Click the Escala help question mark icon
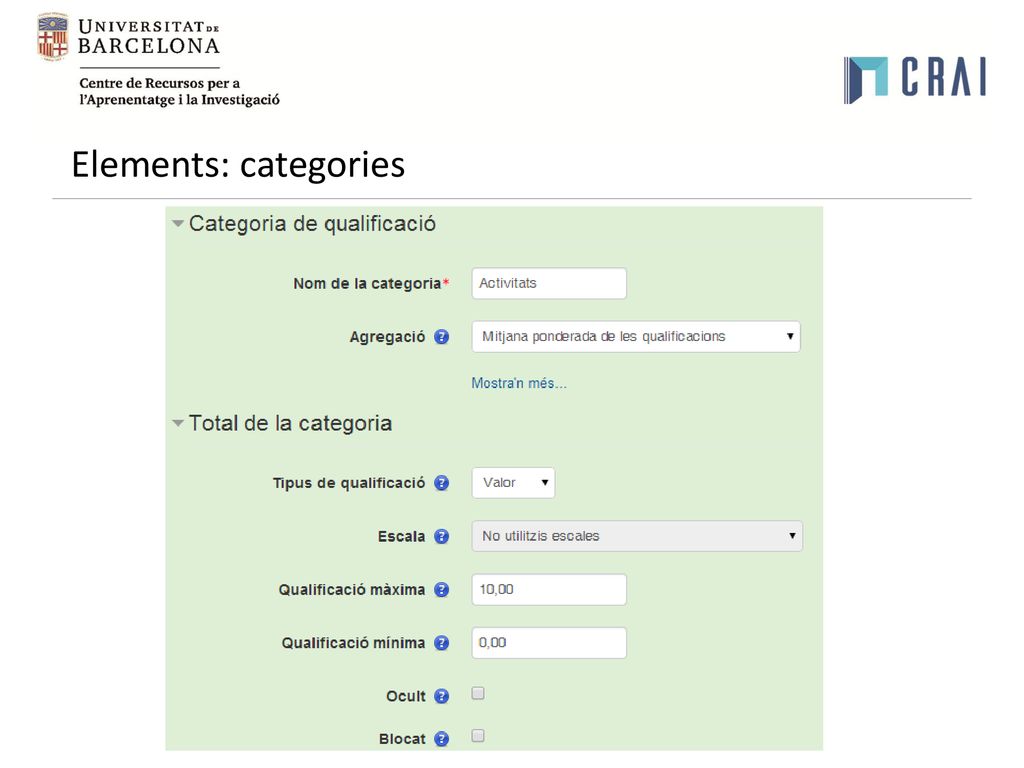1024x768 pixels. (x=441, y=537)
